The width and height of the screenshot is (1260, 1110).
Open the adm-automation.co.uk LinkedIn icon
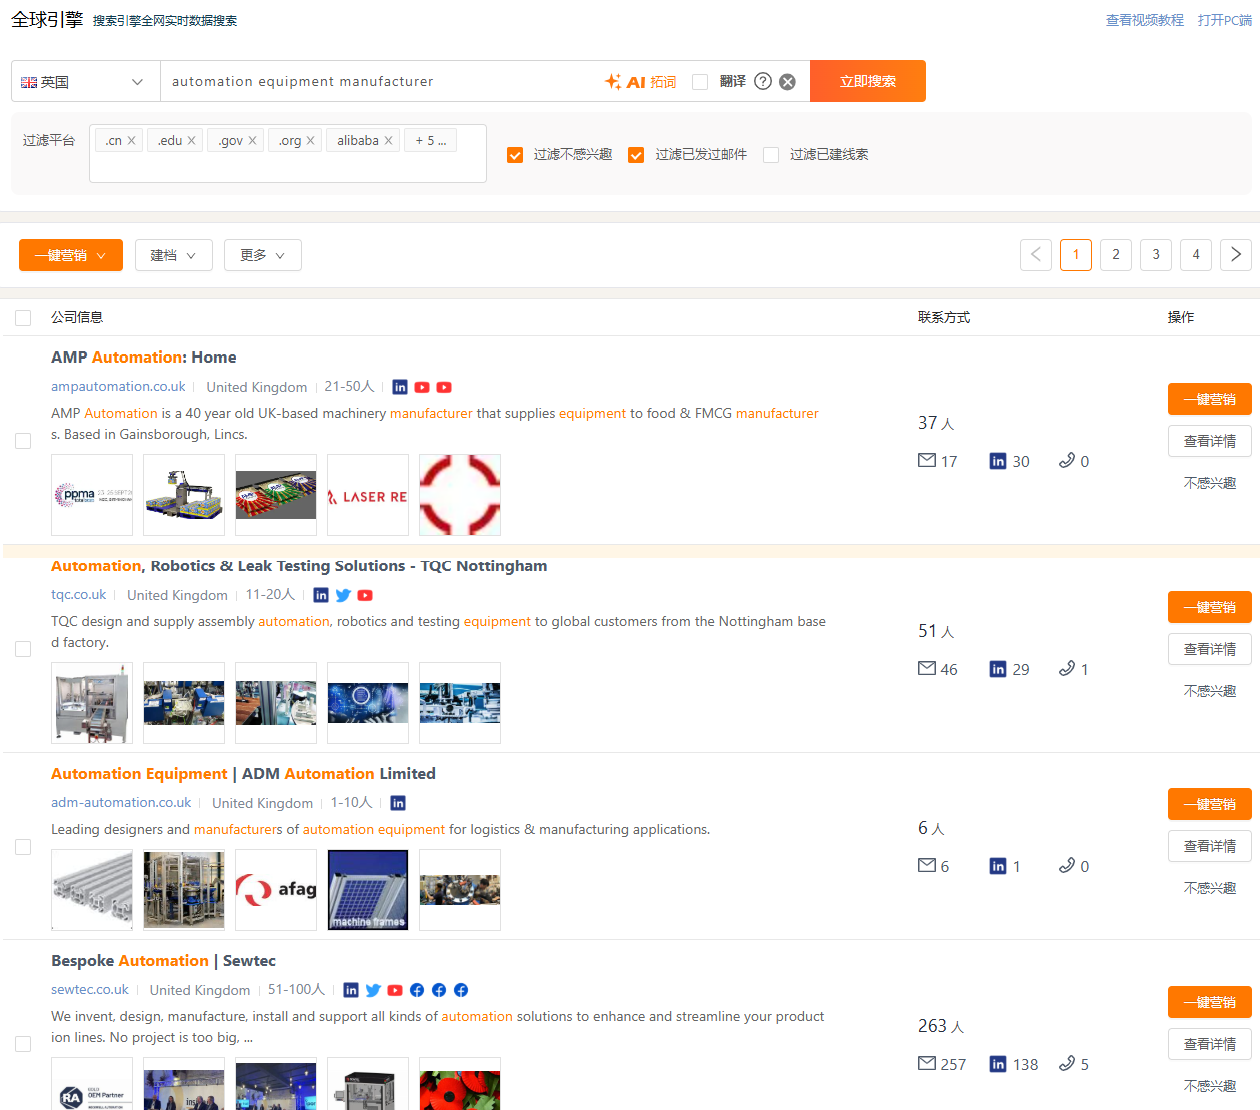[x=398, y=803]
